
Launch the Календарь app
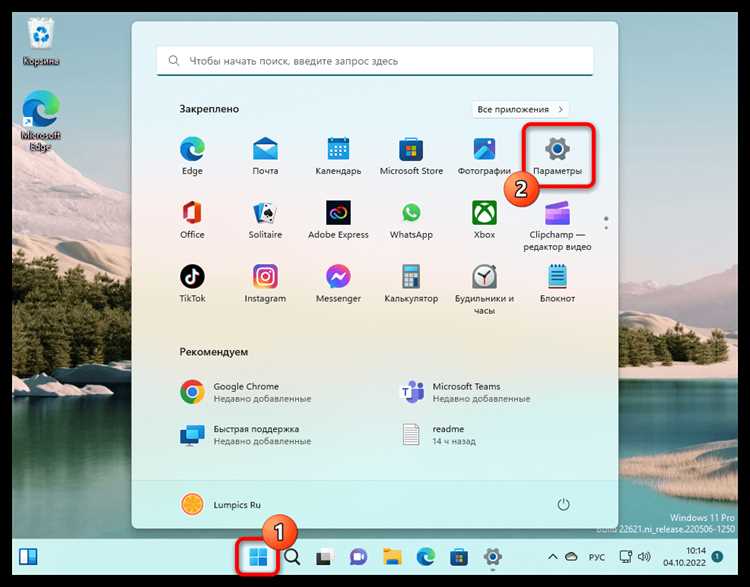[338, 156]
